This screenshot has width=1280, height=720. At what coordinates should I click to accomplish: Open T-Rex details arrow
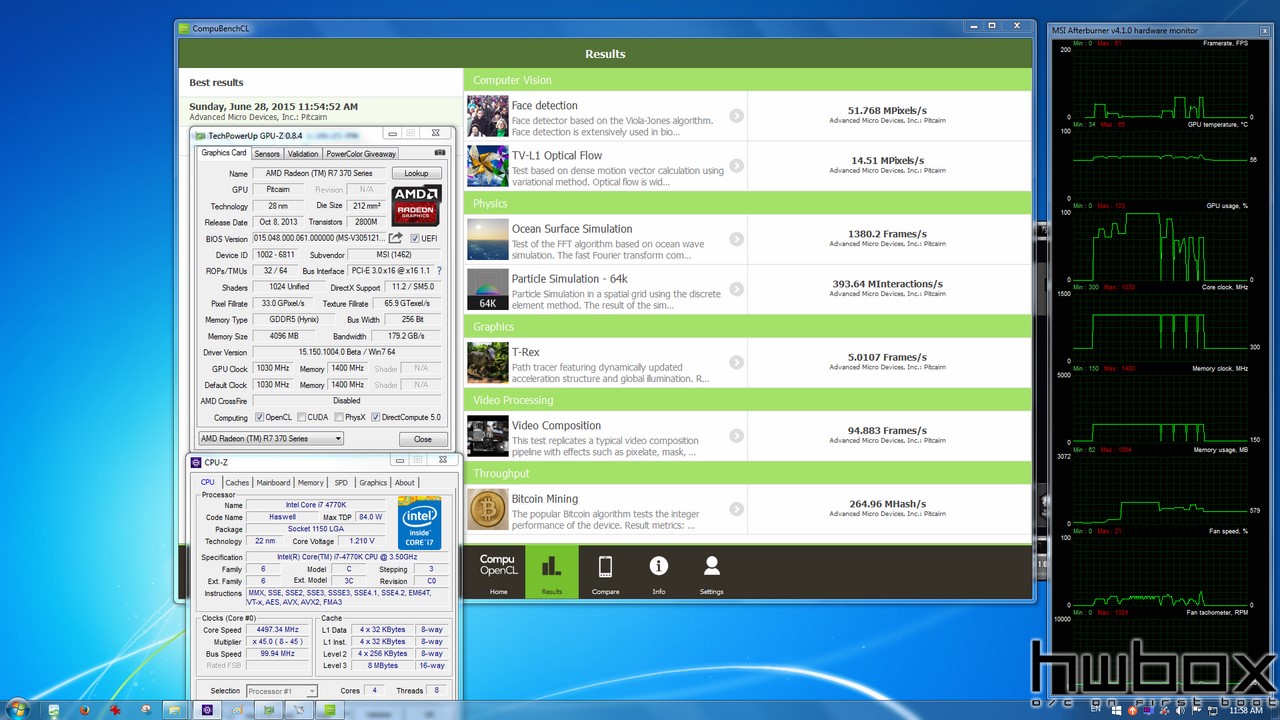(736, 362)
